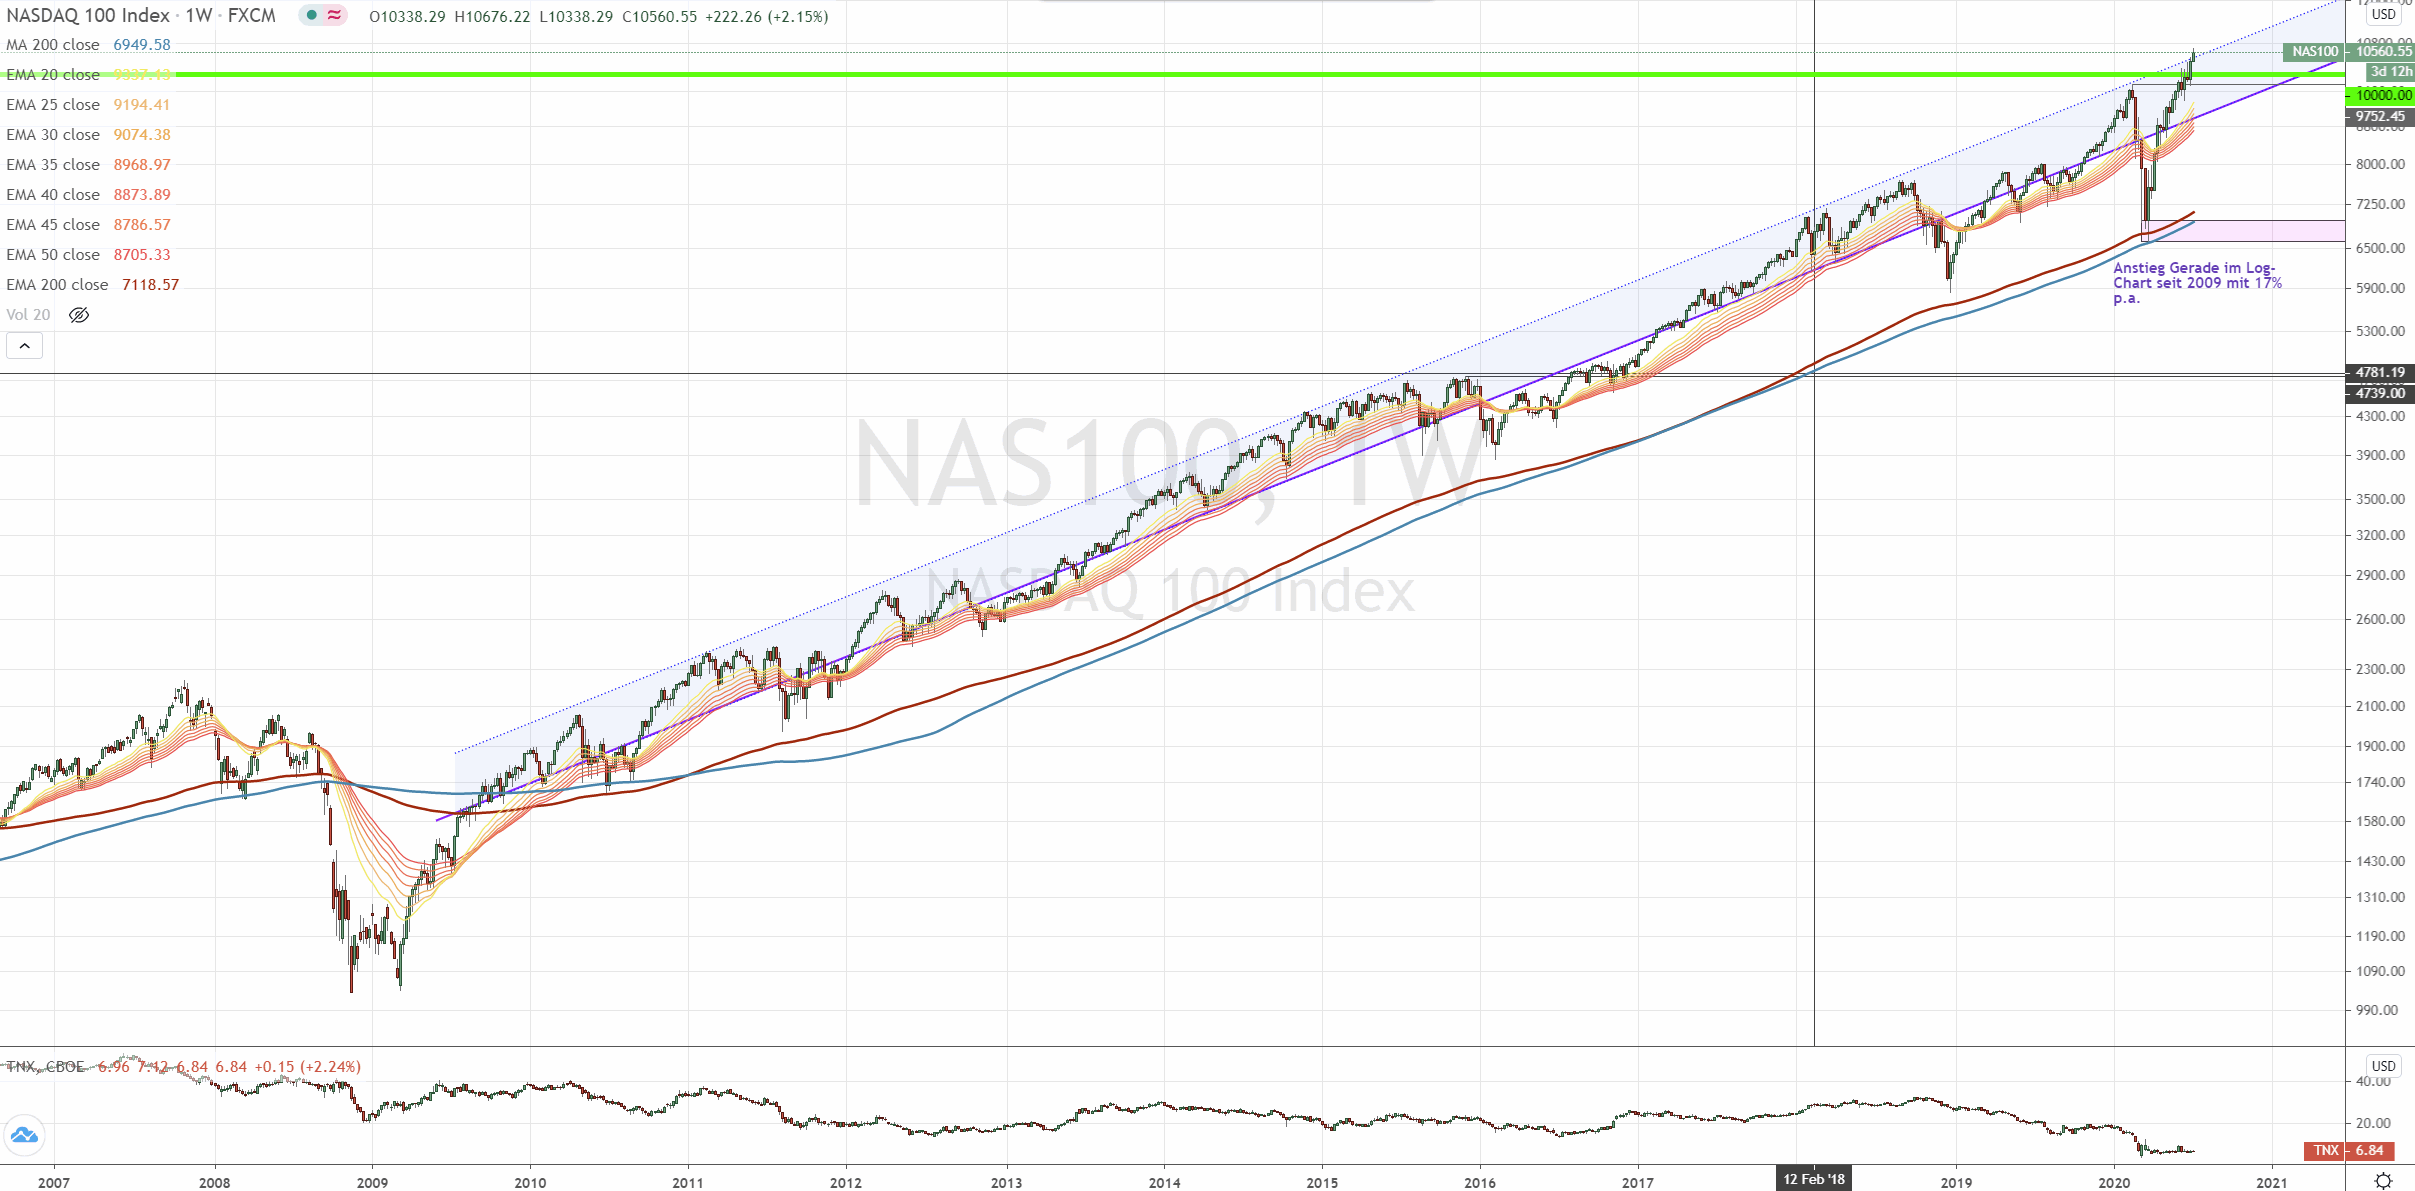Screen dimensions: 2415x1191
Task: Click the 2009 label on the time axis
Action: [x=372, y=1182]
